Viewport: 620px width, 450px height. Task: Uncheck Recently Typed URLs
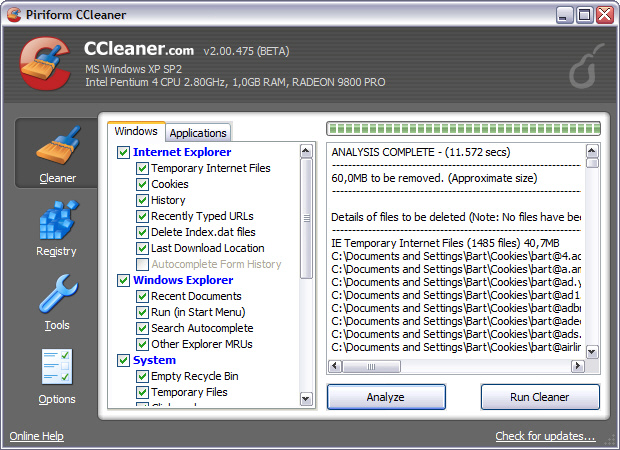142,216
